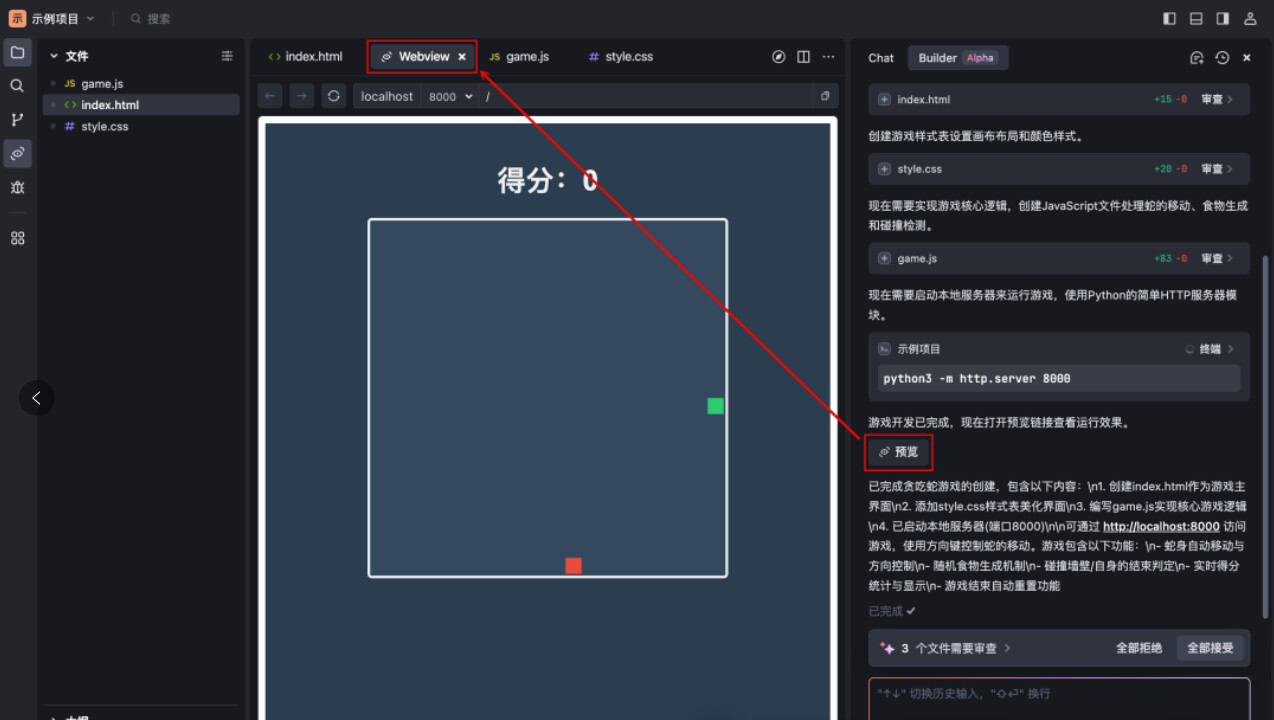Image resolution: width=1274 pixels, height=720 pixels.
Task: Open the user account icon
Action: [x=1250, y=18]
